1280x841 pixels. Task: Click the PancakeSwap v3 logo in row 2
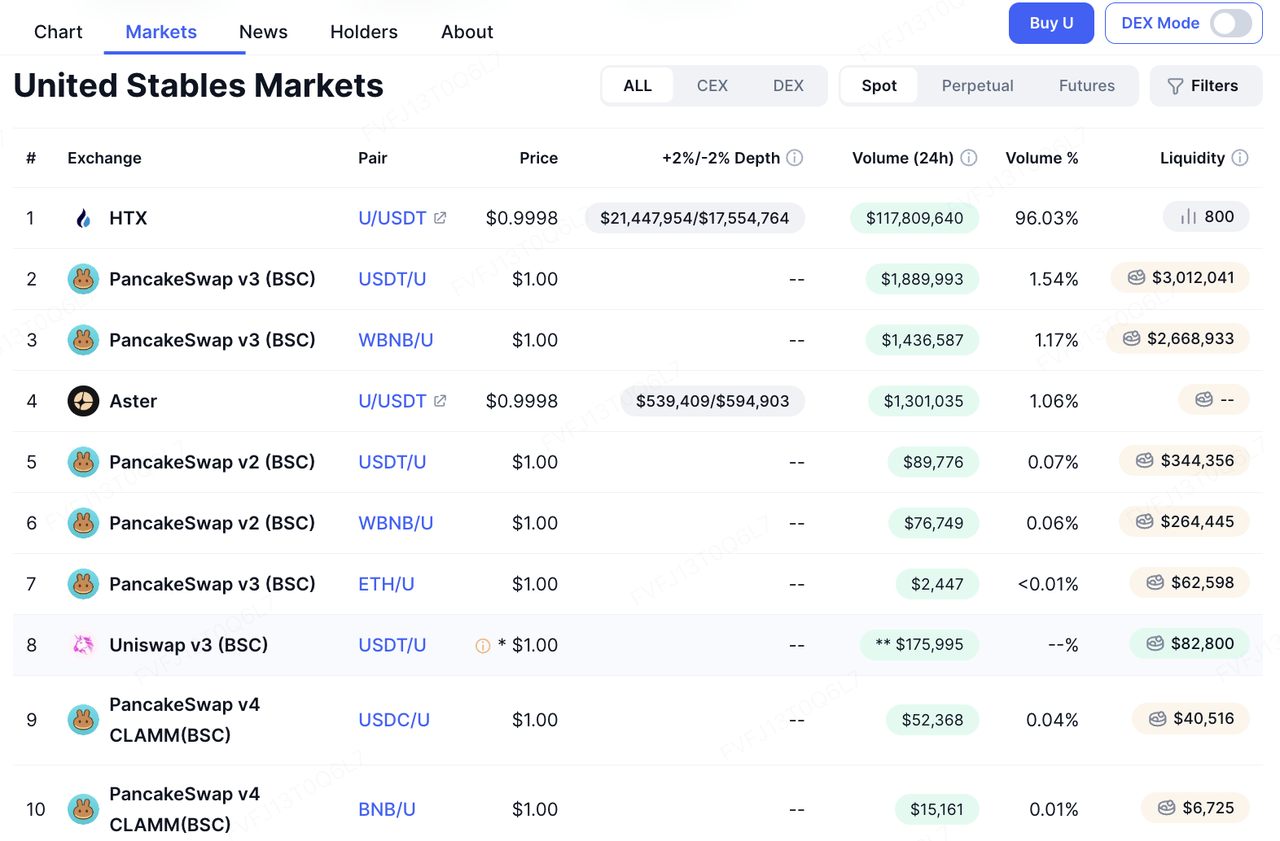tap(83, 279)
